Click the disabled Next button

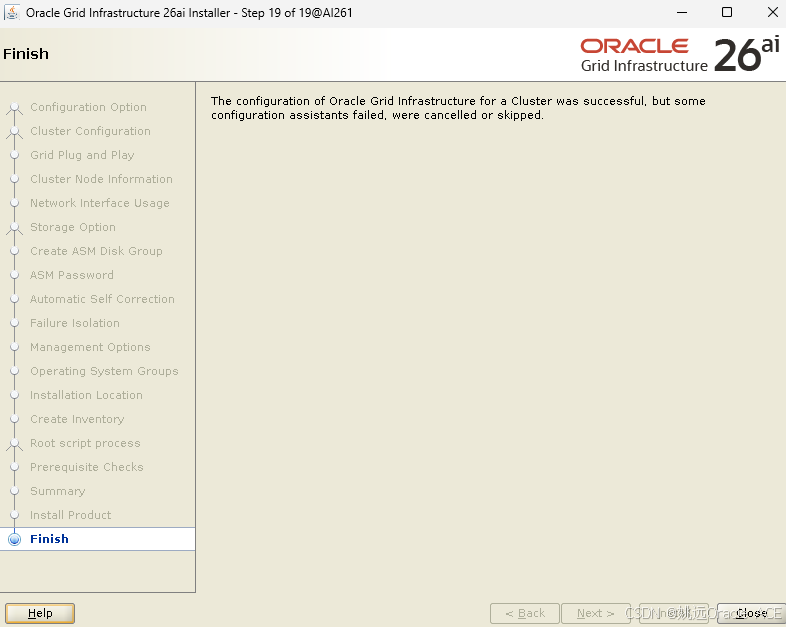click(x=596, y=613)
